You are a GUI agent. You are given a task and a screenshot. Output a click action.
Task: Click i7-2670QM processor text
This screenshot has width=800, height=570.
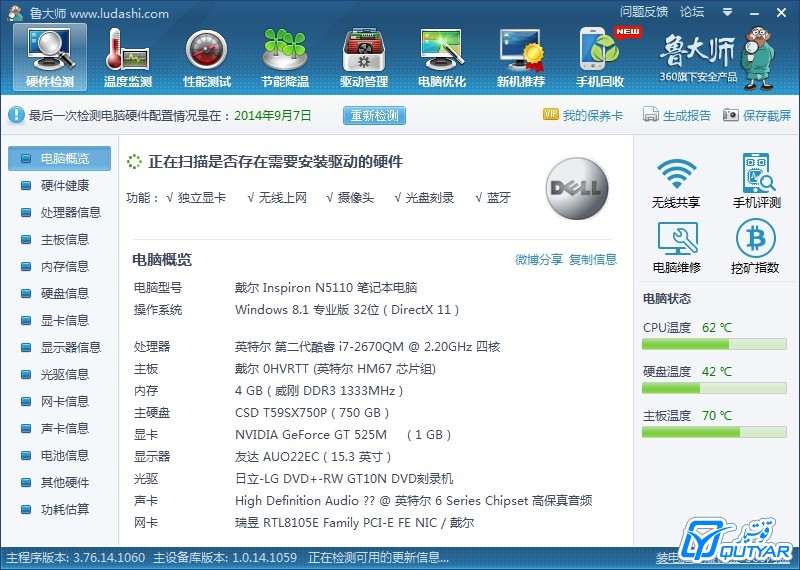(367, 347)
